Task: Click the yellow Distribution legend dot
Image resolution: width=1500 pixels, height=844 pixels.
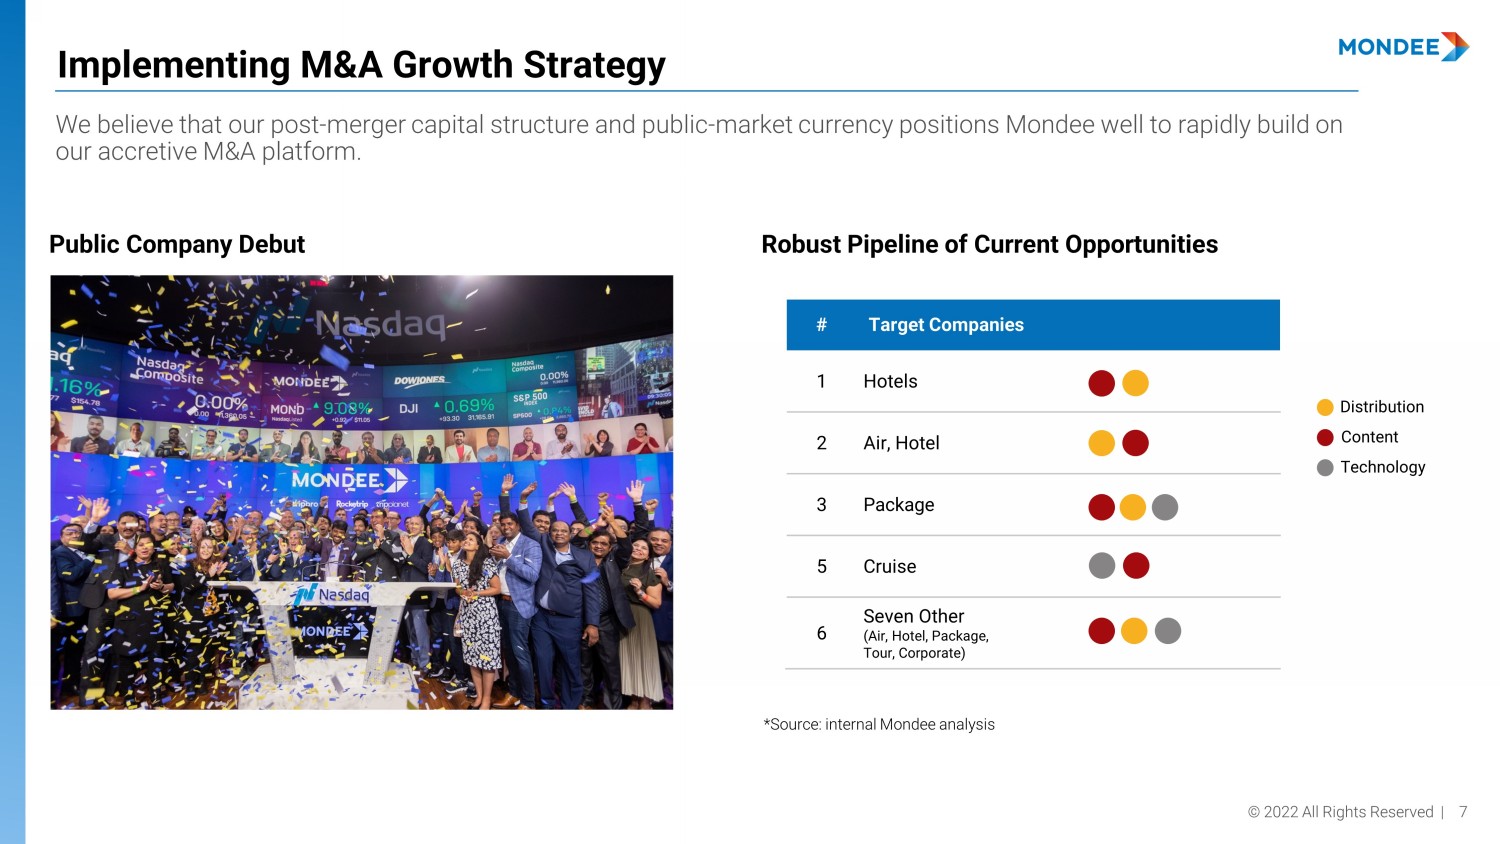Action: pyautogui.click(x=1325, y=407)
